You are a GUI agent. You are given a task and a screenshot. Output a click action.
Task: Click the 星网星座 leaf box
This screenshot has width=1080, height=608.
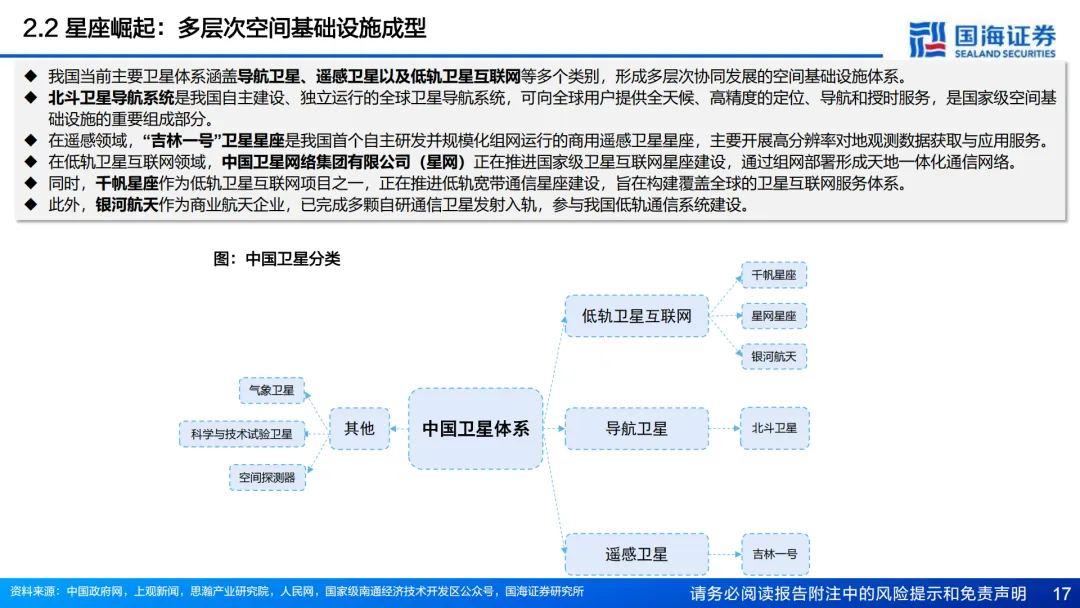point(773,316)
